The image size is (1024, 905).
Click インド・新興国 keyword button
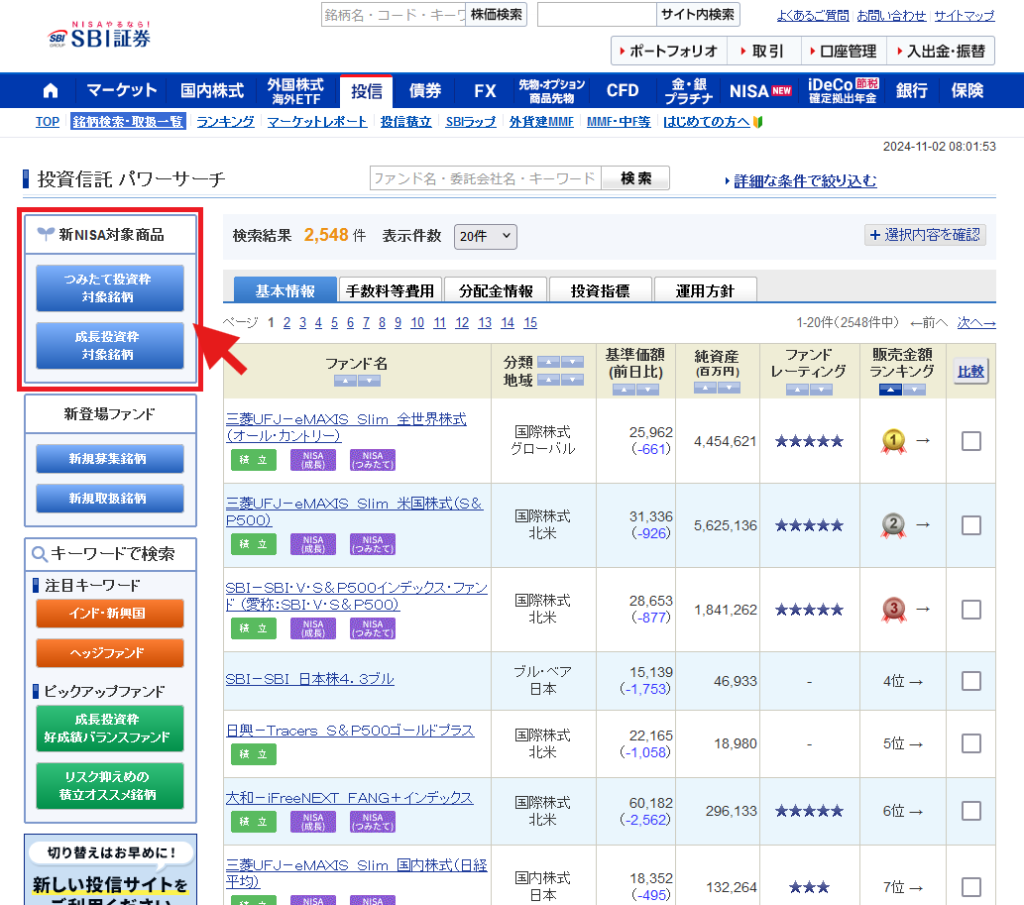(x=110, y=614)
